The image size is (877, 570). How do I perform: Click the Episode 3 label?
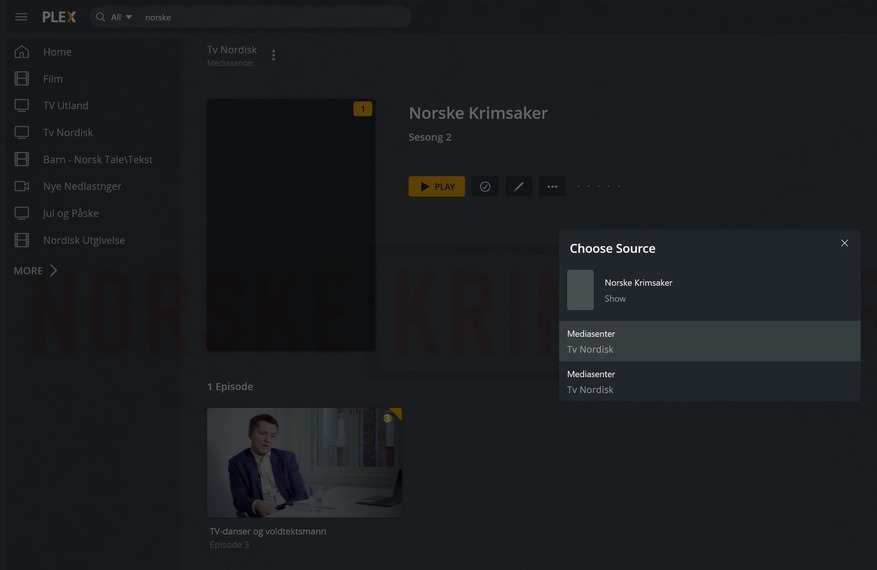[229, 545]
